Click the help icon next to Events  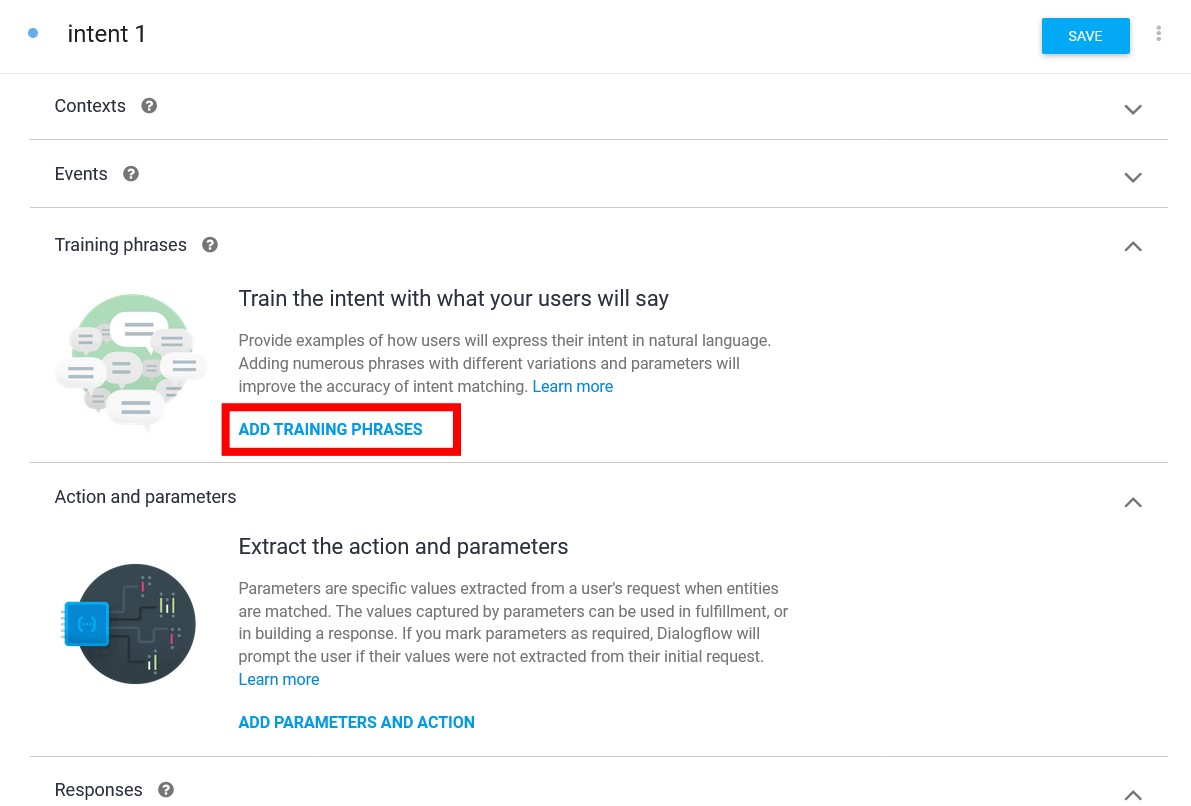click(131, 174)
